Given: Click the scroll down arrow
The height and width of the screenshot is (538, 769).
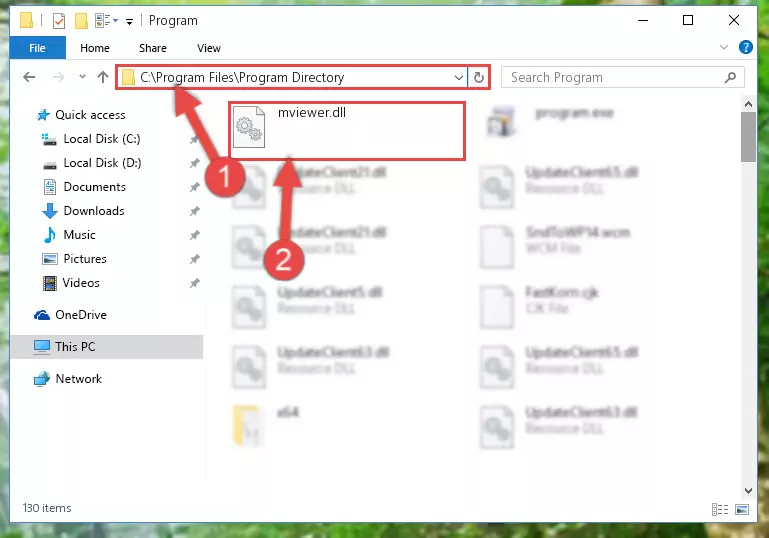Looking at the screenshot, I should point(748,491).
